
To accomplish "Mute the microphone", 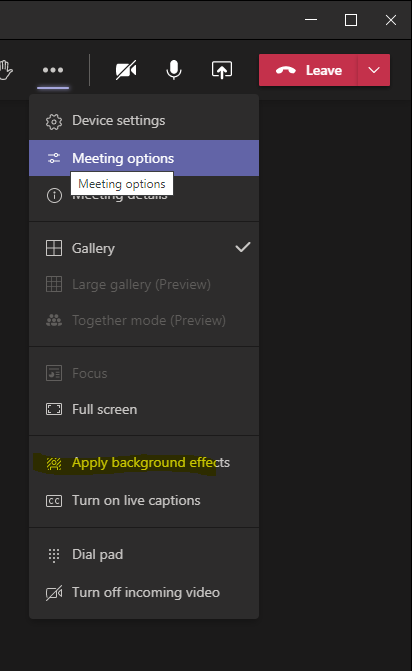I will pos(174,70).
